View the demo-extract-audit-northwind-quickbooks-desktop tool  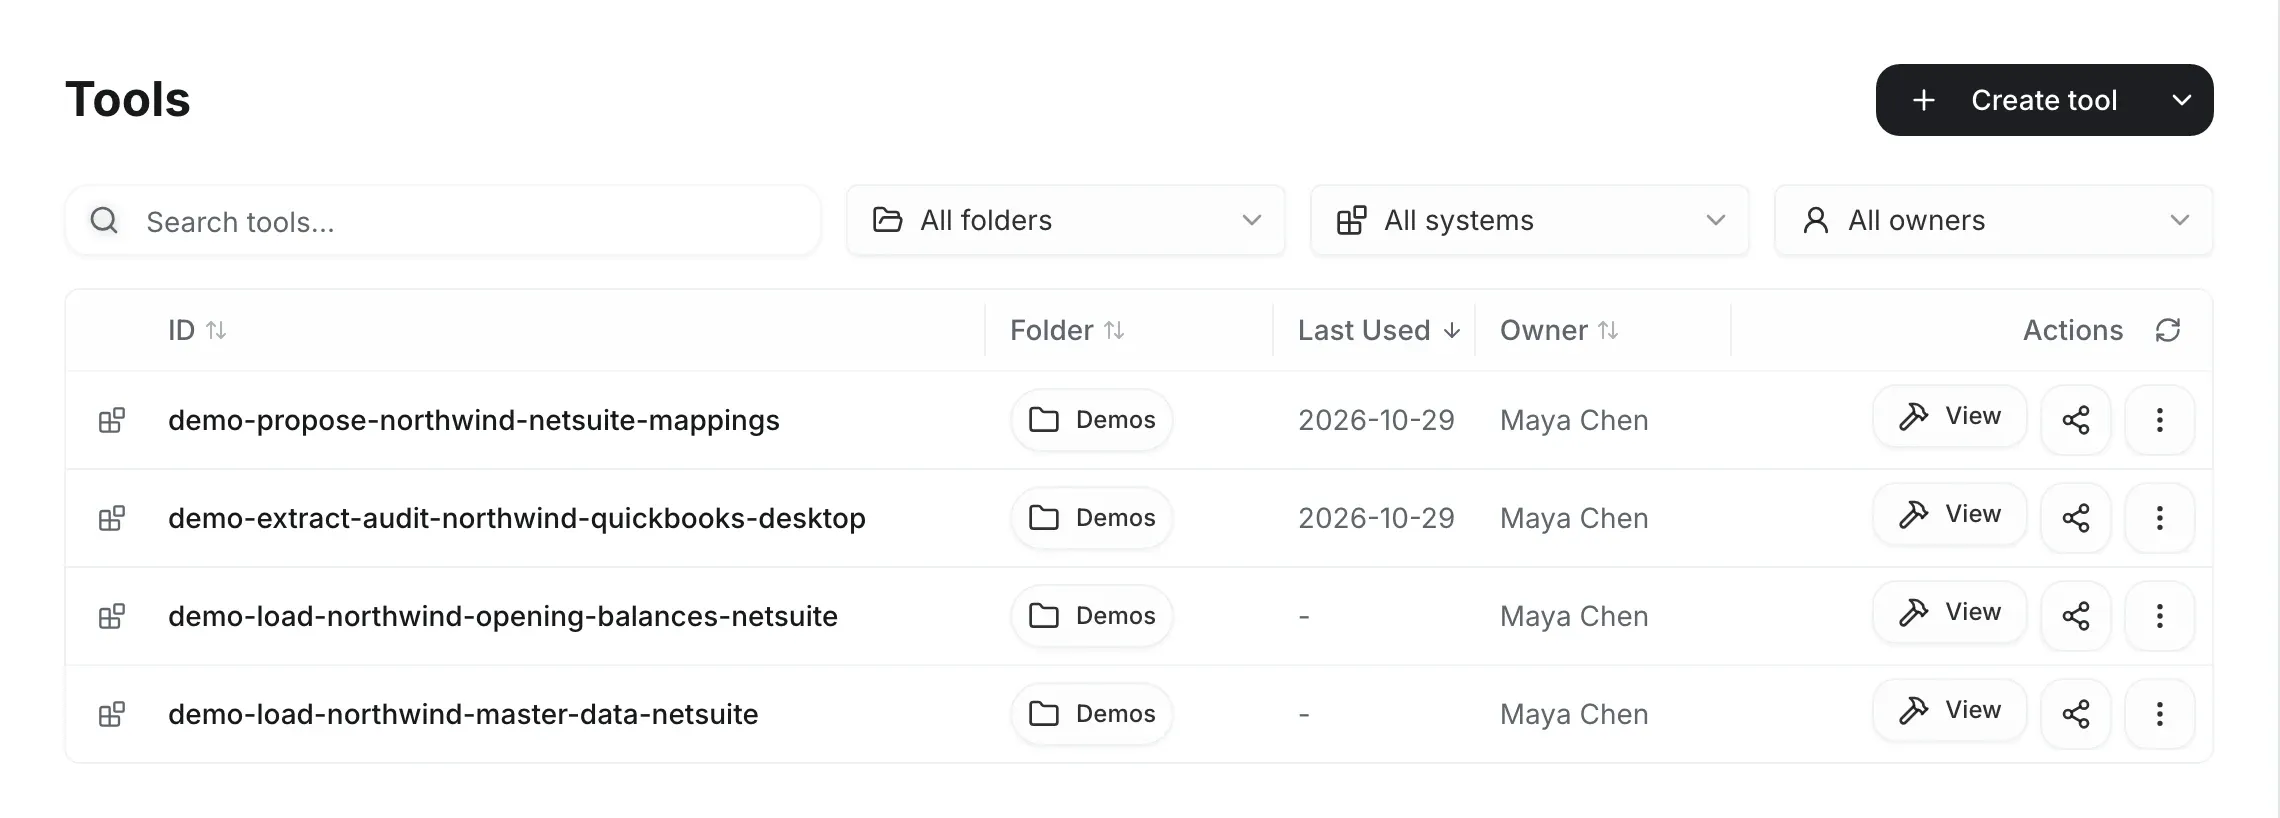click(1950, 514)
